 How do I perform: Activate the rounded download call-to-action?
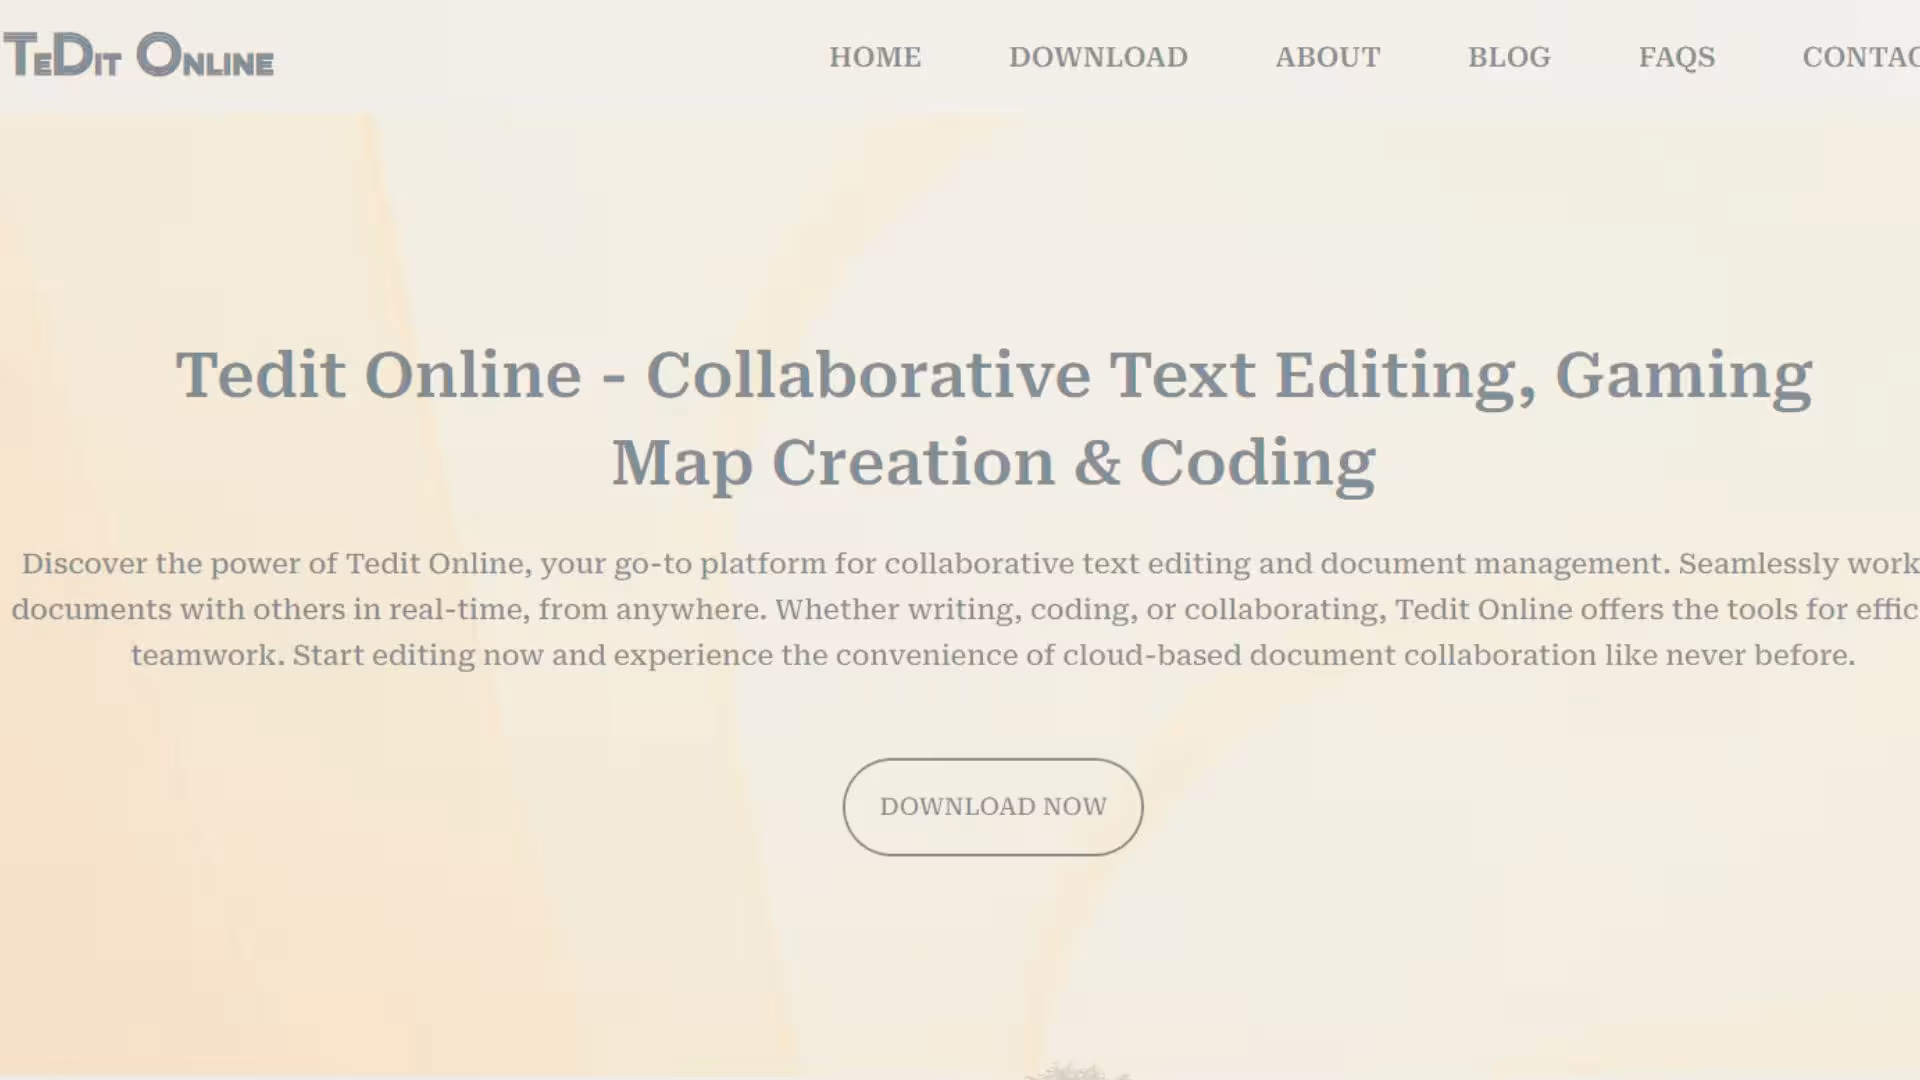pos(992,806)
